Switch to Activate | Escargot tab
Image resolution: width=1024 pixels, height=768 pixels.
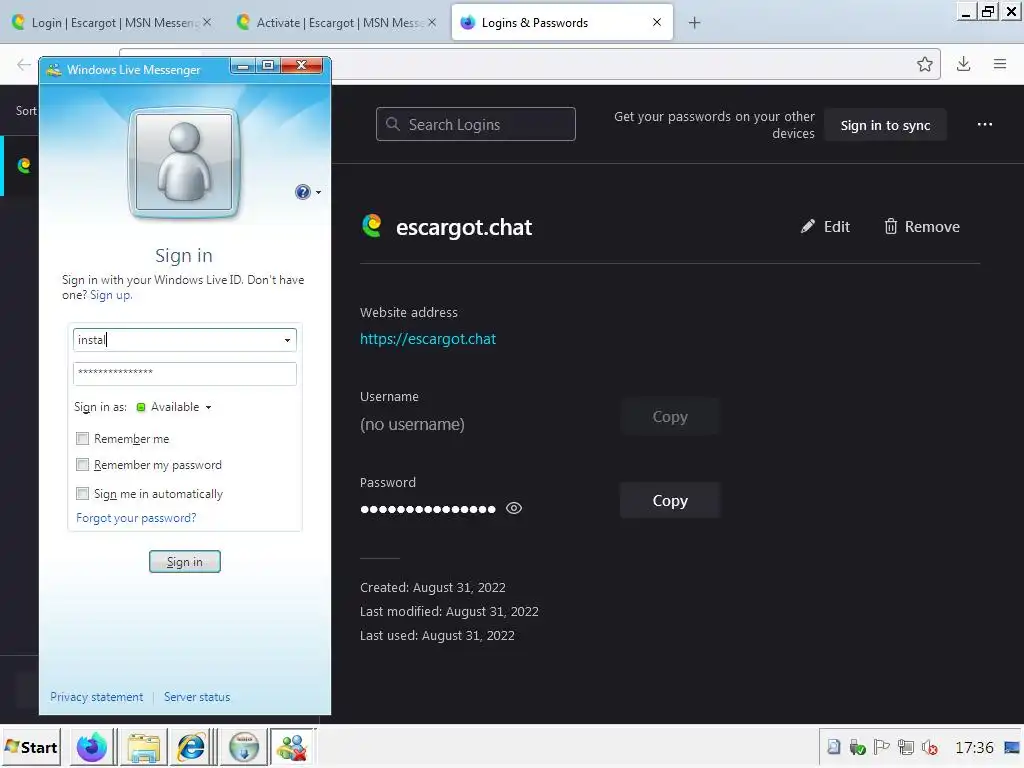334,22
